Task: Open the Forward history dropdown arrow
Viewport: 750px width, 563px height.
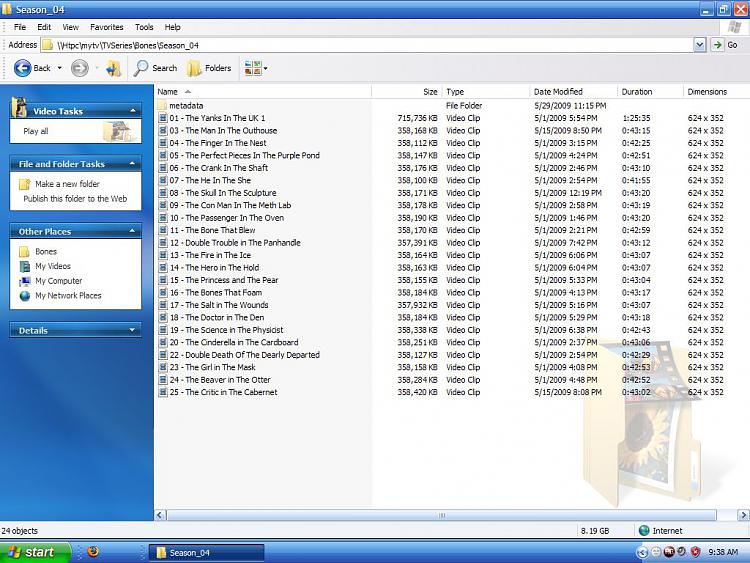Action: click(x=96, y=68)
